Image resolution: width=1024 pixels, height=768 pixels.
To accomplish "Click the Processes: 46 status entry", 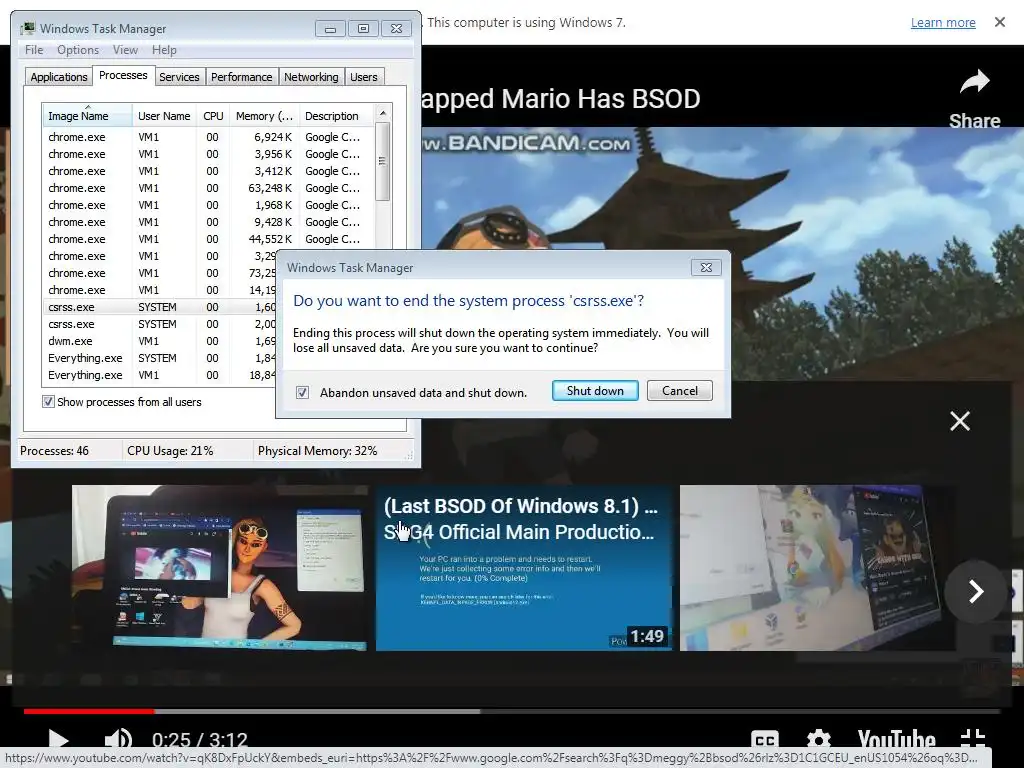I will point(54,451).
